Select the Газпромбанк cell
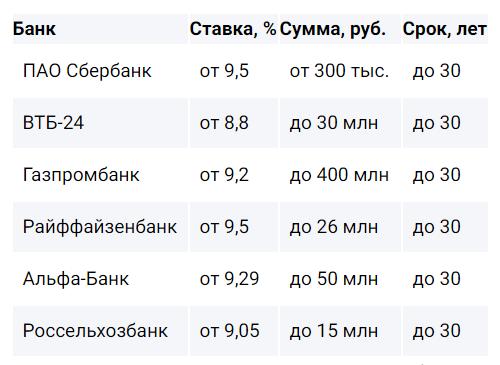The image size is (500, 365). pyautogui.click(x=100, y=175)
